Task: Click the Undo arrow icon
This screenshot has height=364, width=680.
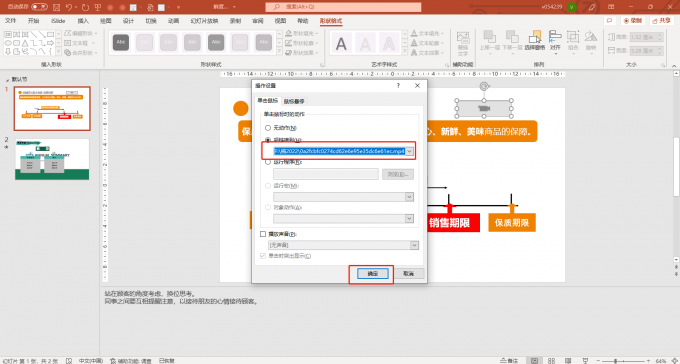Action: click(69, 7)
